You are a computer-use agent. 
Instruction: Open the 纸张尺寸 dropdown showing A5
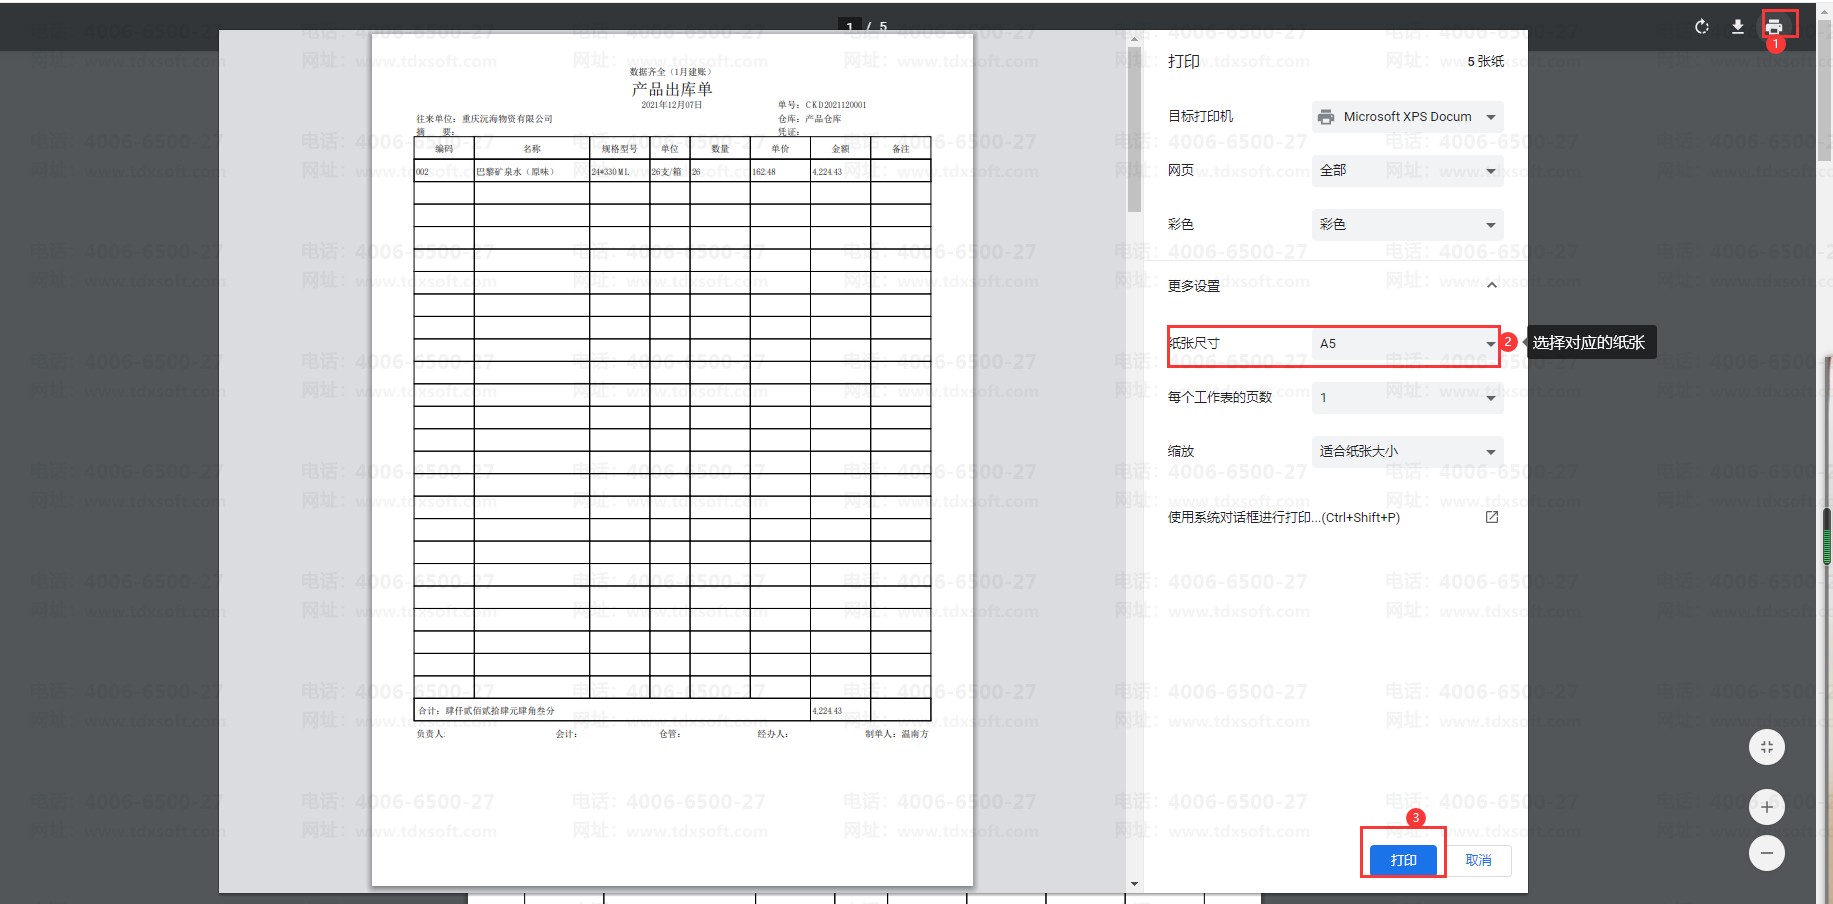[x=1407, y=344]
